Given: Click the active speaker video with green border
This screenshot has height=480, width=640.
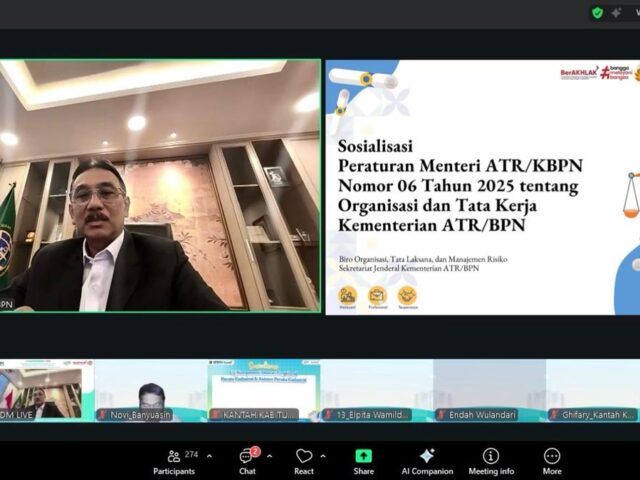Looking at the screenshot, I should 160,185.
